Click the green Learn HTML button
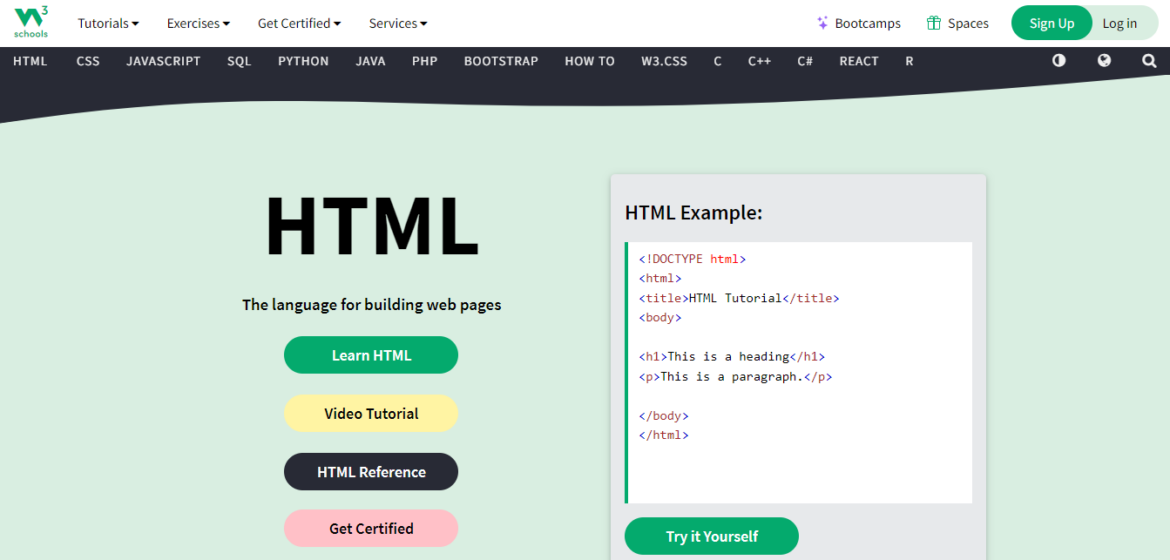Image resolution: width=1170 pixels, height=560 pixels. [x=371, y=355]
